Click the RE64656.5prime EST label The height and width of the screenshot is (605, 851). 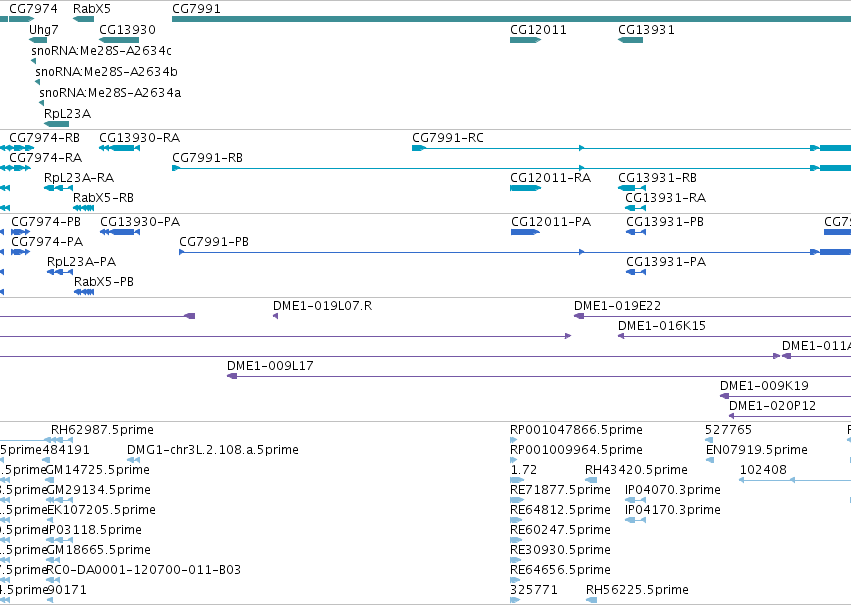coord(561,570)
